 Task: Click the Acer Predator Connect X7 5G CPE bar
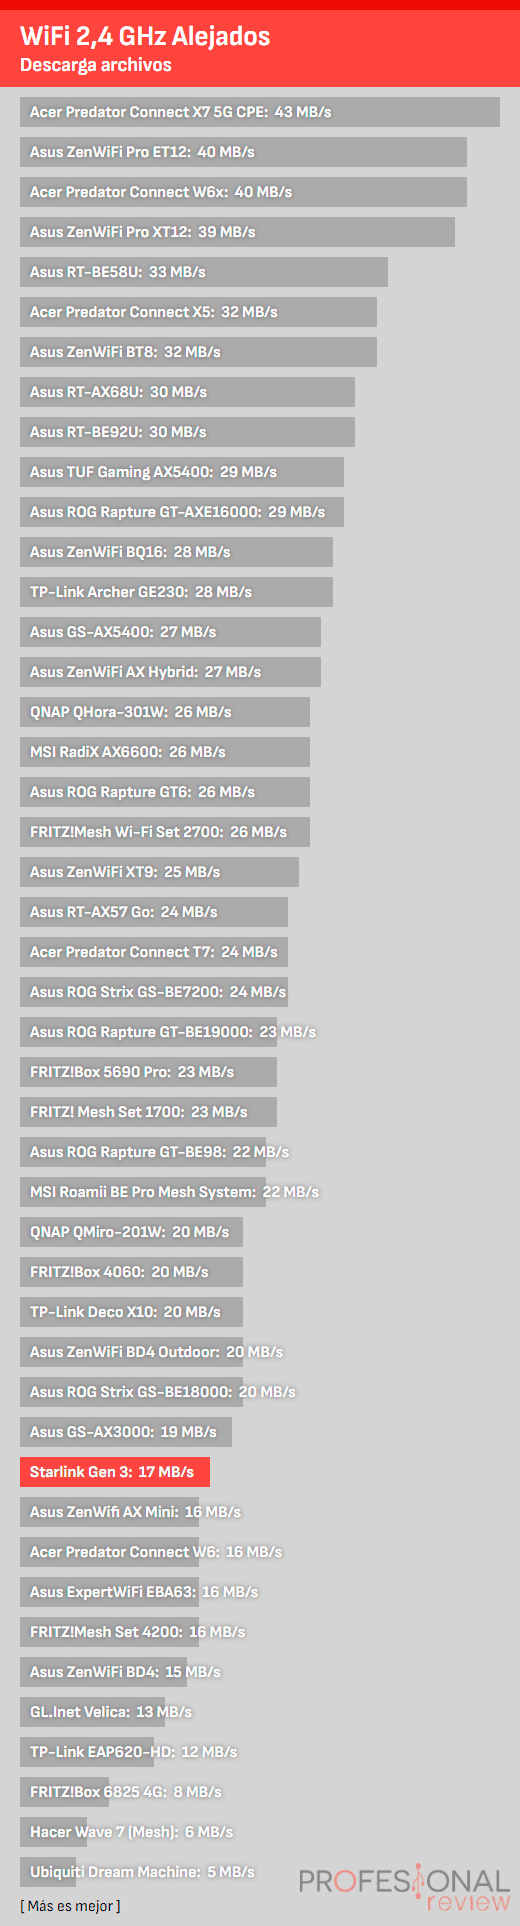point(260,112)
